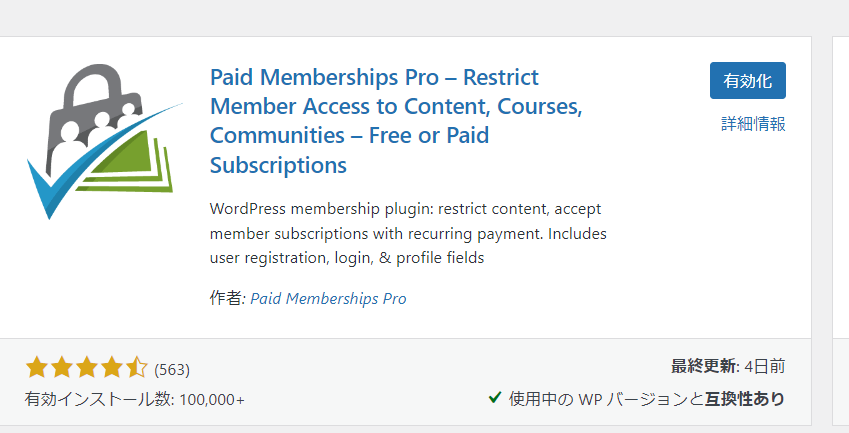Click the third gold rating star
849x433 pixels.
(86, 368)
